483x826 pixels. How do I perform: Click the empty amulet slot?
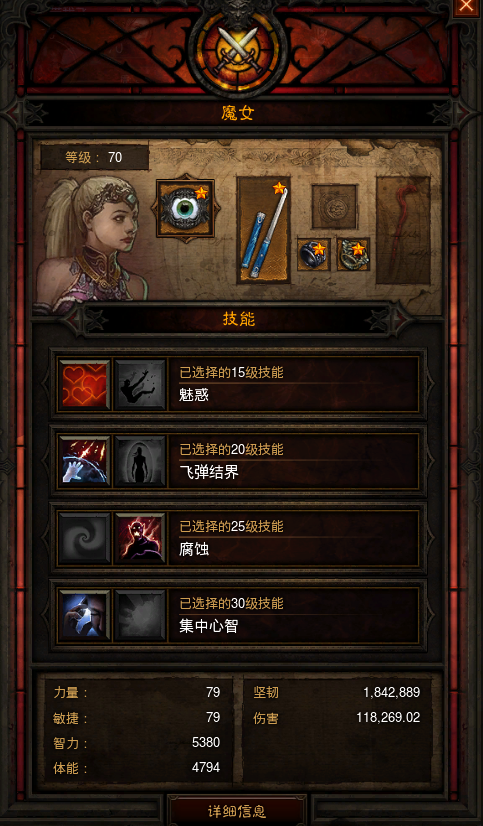click(334, 206)
